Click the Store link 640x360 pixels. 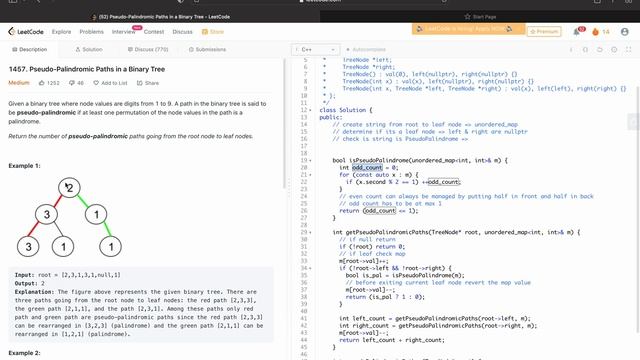tap(217, 31)
